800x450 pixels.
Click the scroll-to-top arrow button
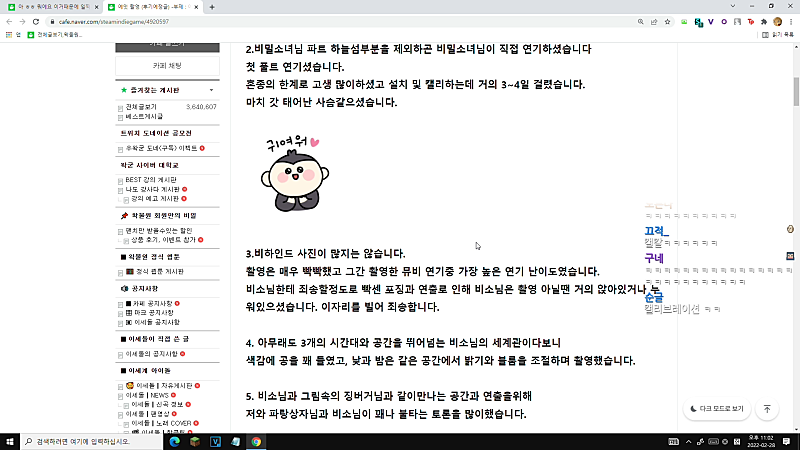[767, 409]
